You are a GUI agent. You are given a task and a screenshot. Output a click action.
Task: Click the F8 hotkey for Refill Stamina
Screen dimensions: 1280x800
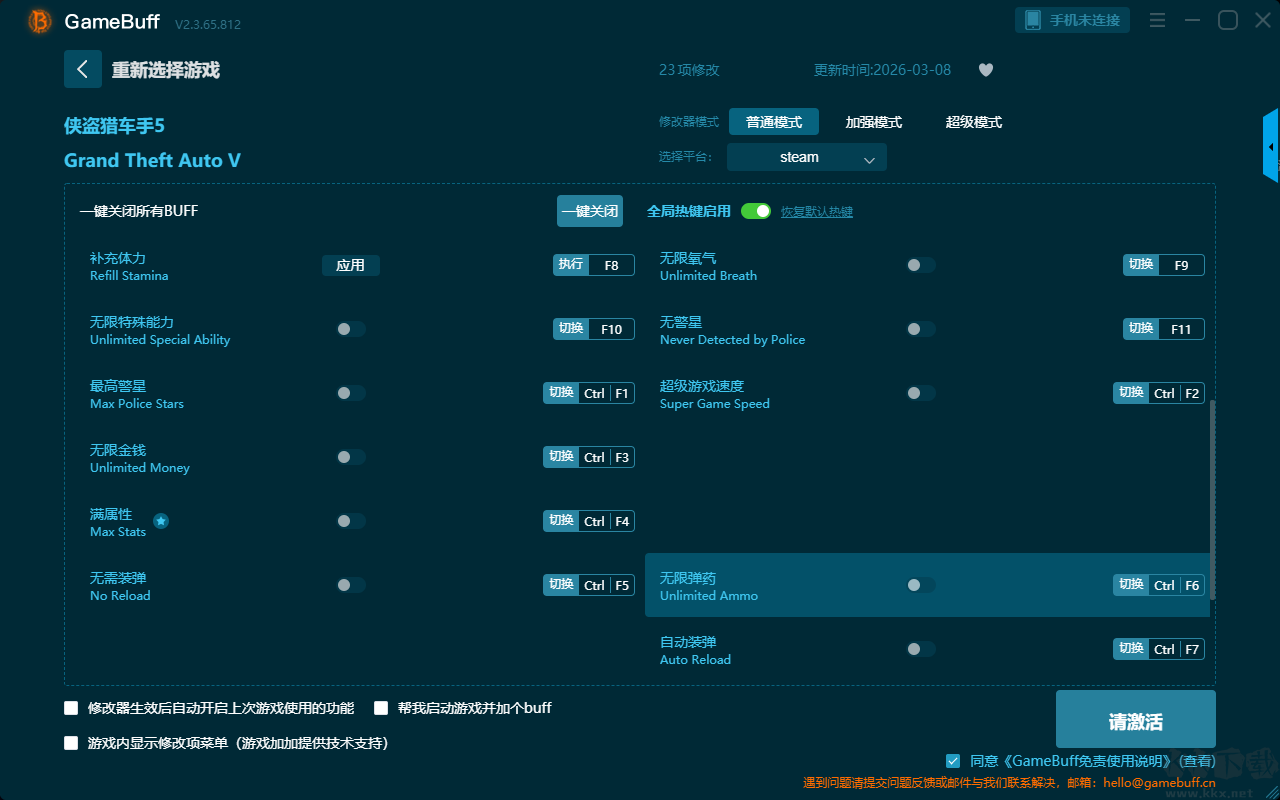(x=594, y=265)
